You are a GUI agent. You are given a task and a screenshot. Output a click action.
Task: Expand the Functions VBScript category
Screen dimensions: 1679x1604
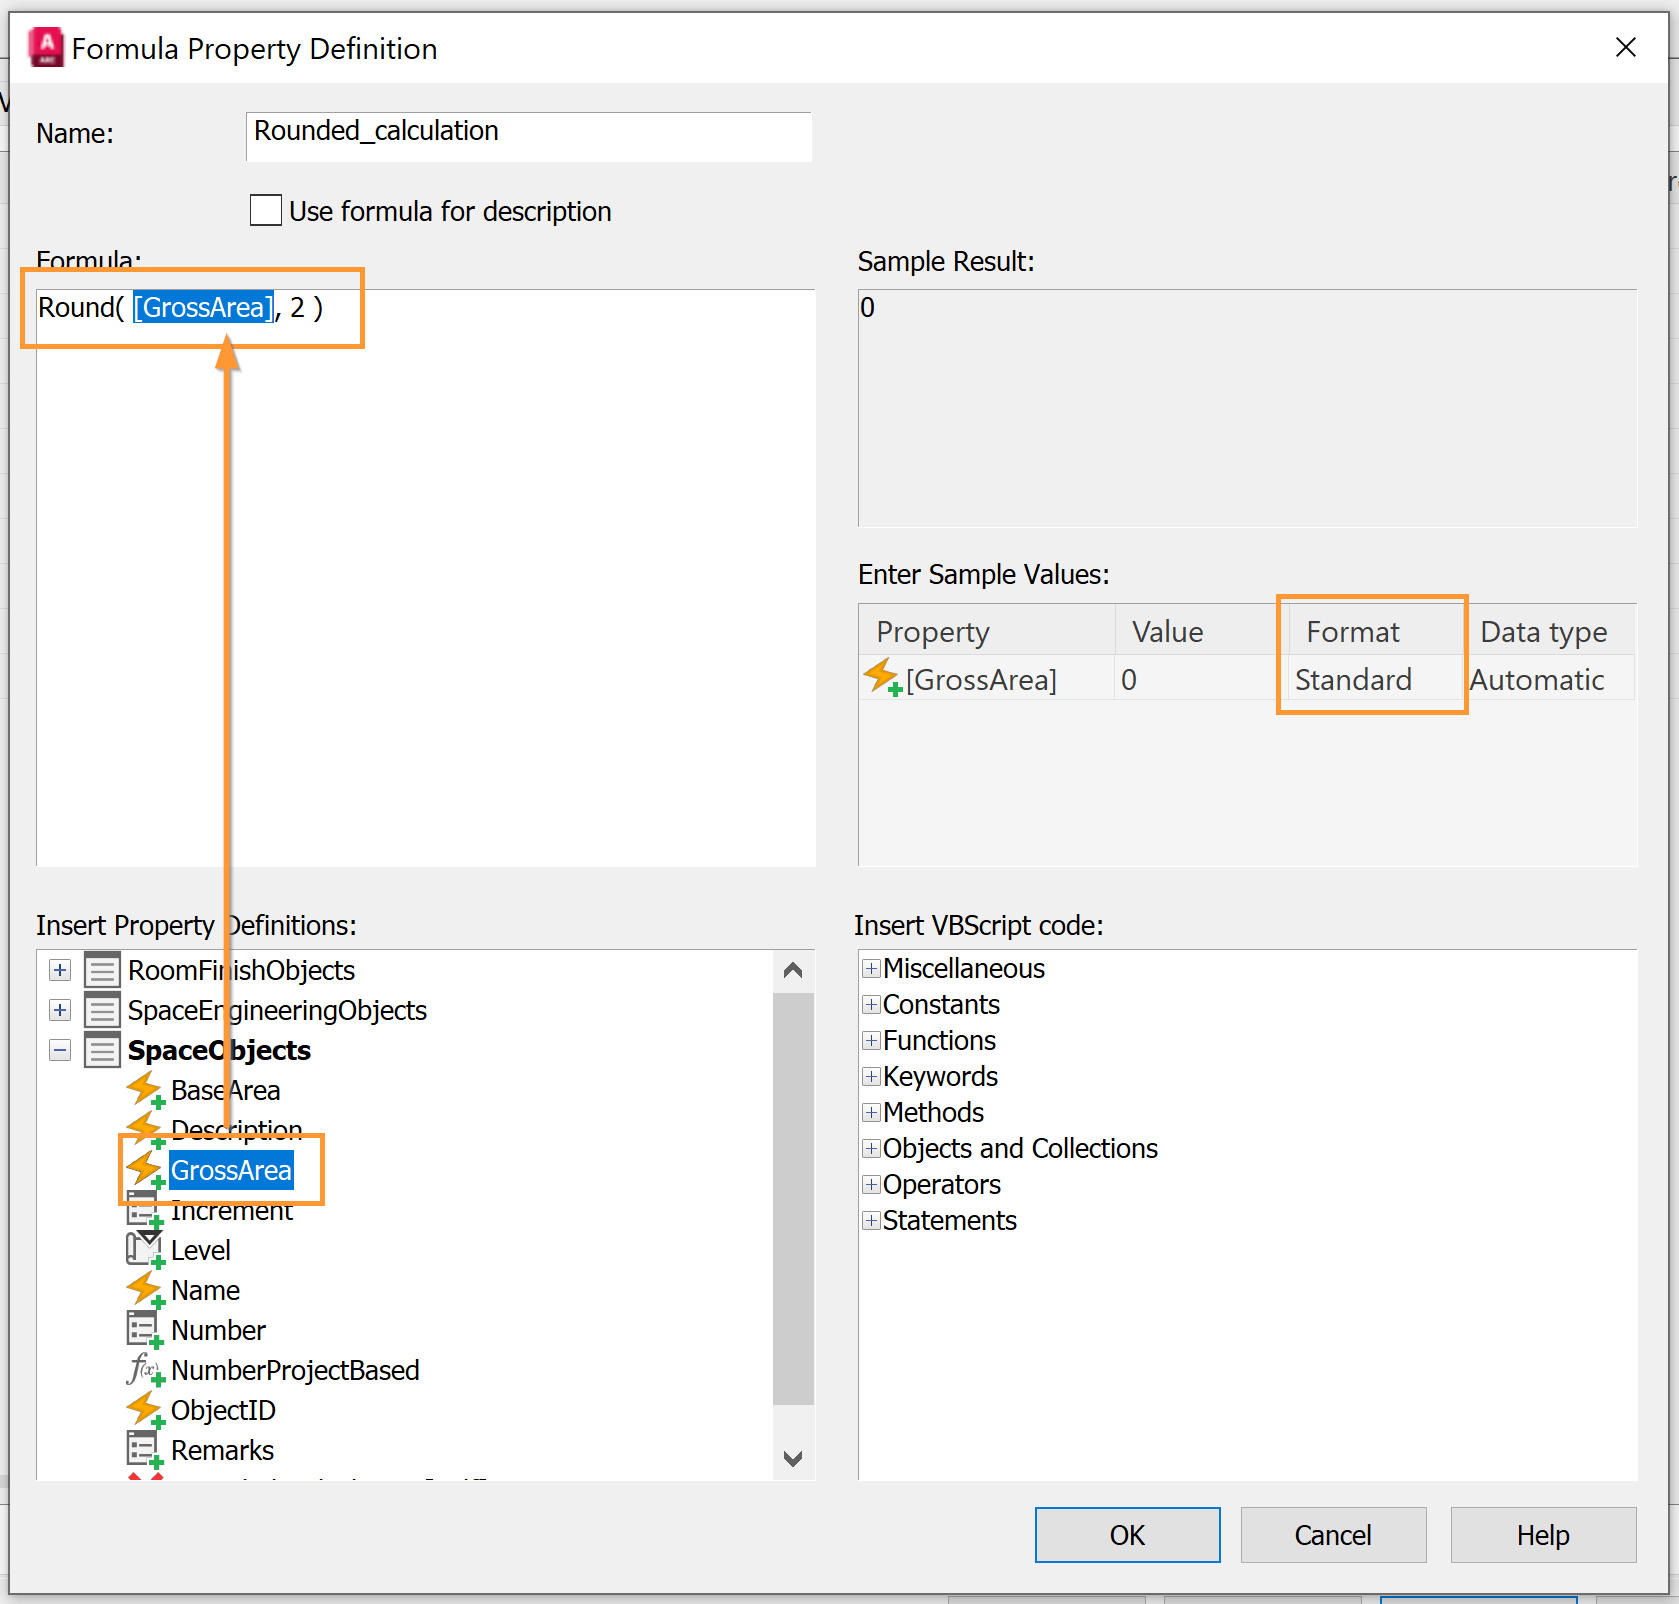(872, 1040)
